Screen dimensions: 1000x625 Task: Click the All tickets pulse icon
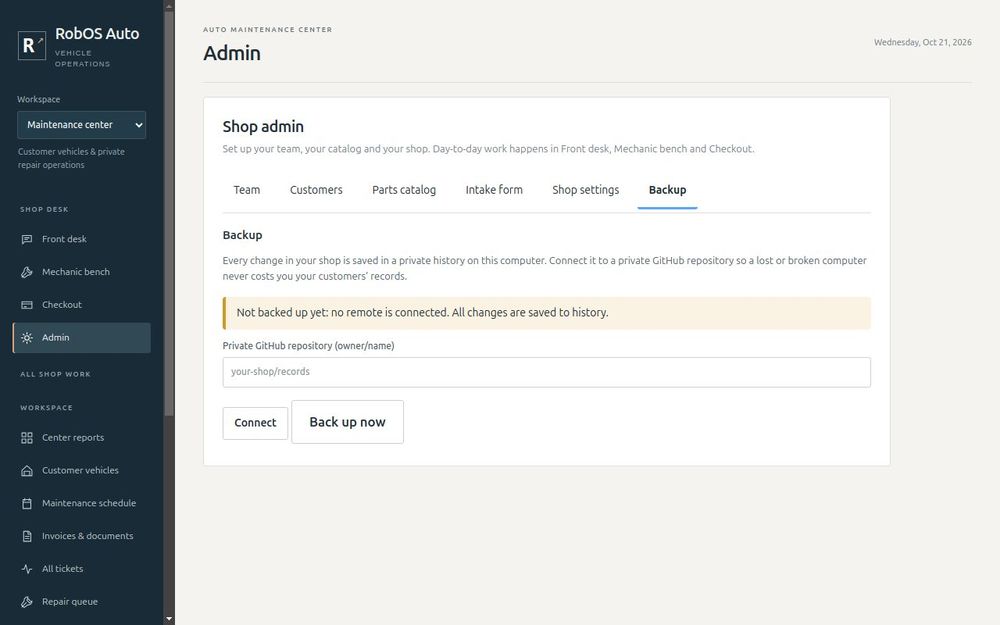(x=27, y=569)
